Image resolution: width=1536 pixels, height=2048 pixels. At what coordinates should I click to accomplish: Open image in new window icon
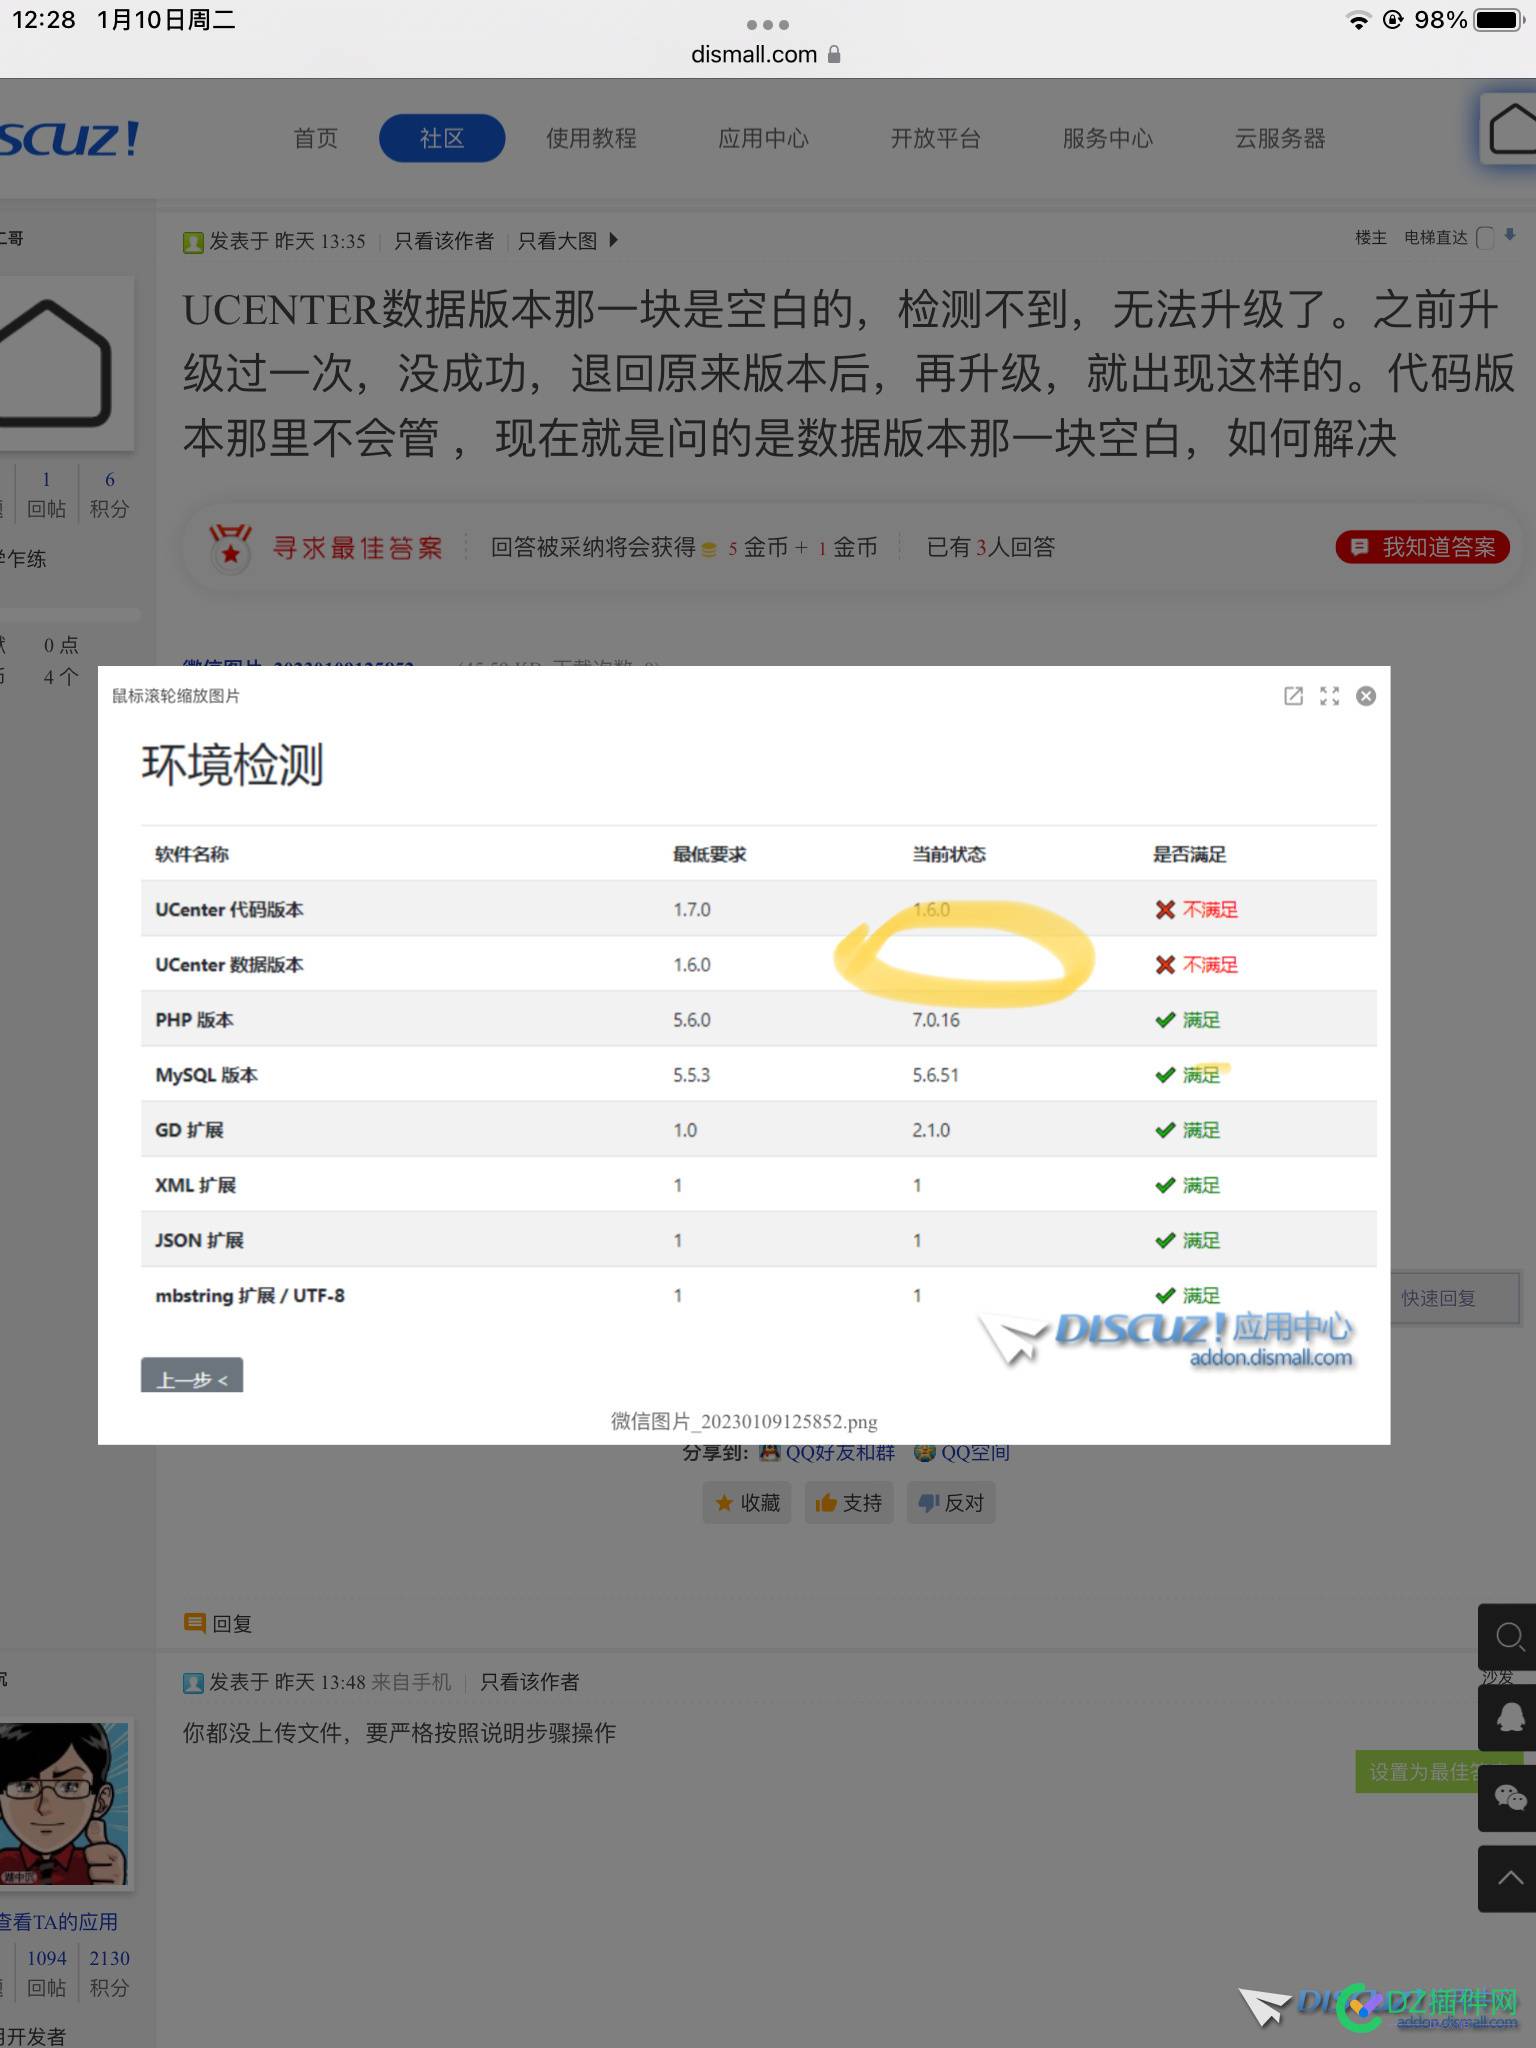pos(1293,696)
